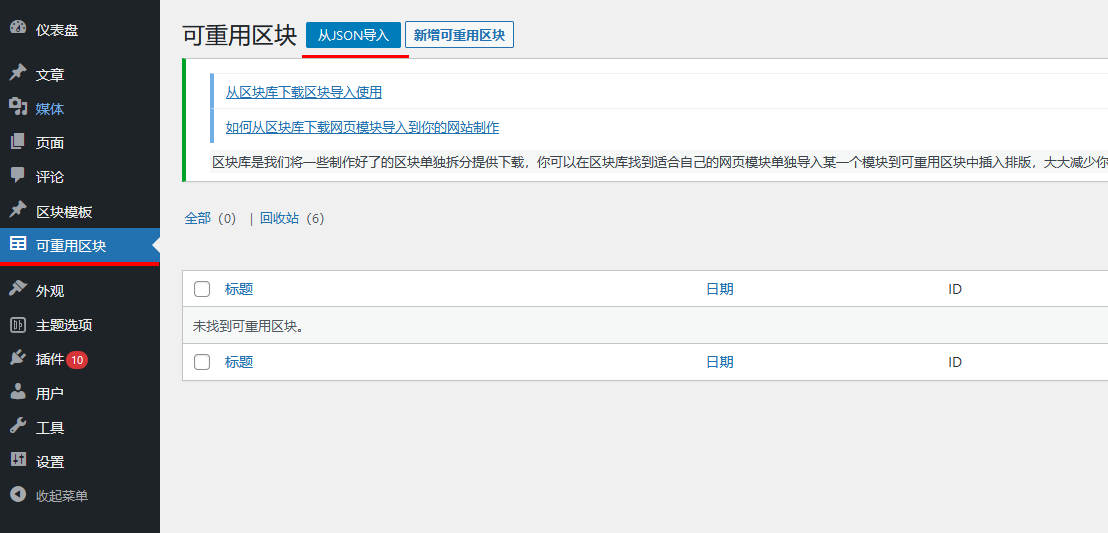1108x533 pixels.
Task: Click the sliders icon beside 设置
Action: (18, 460)
